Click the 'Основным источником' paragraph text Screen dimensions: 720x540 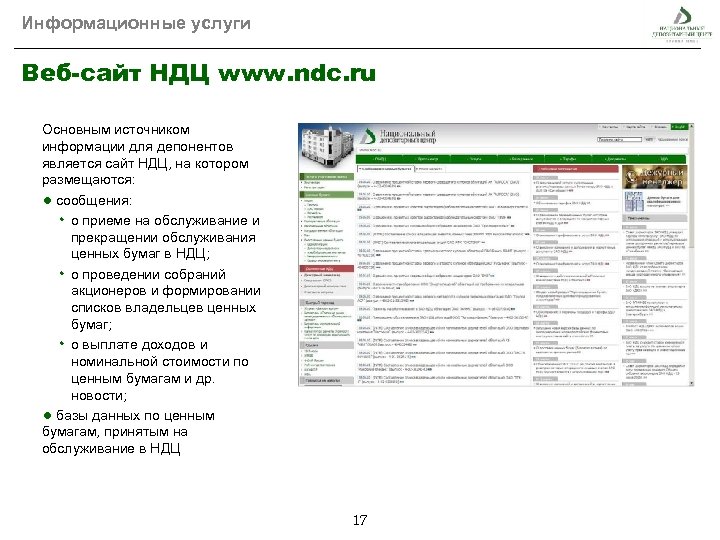coord(116,129)
